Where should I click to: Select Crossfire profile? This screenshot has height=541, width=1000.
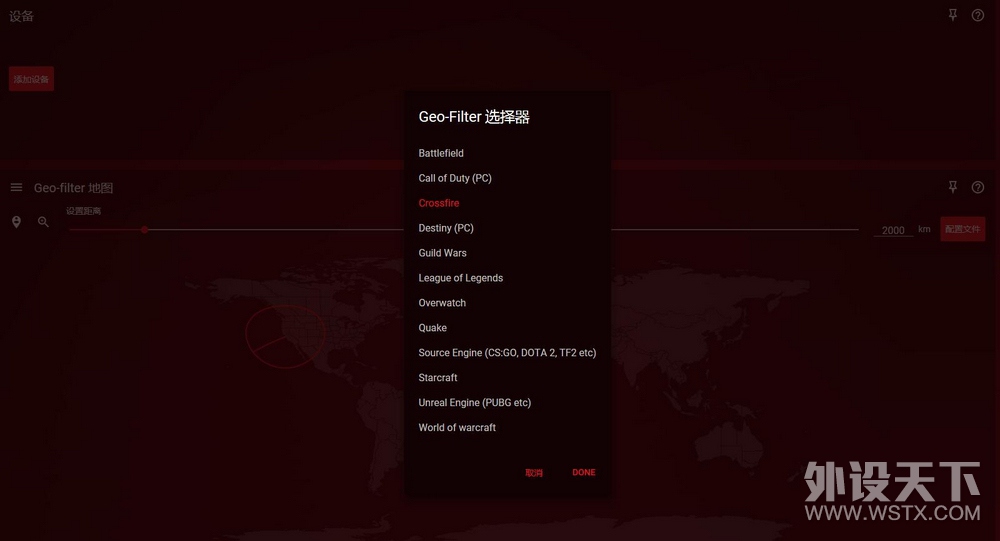pos(439,203)
